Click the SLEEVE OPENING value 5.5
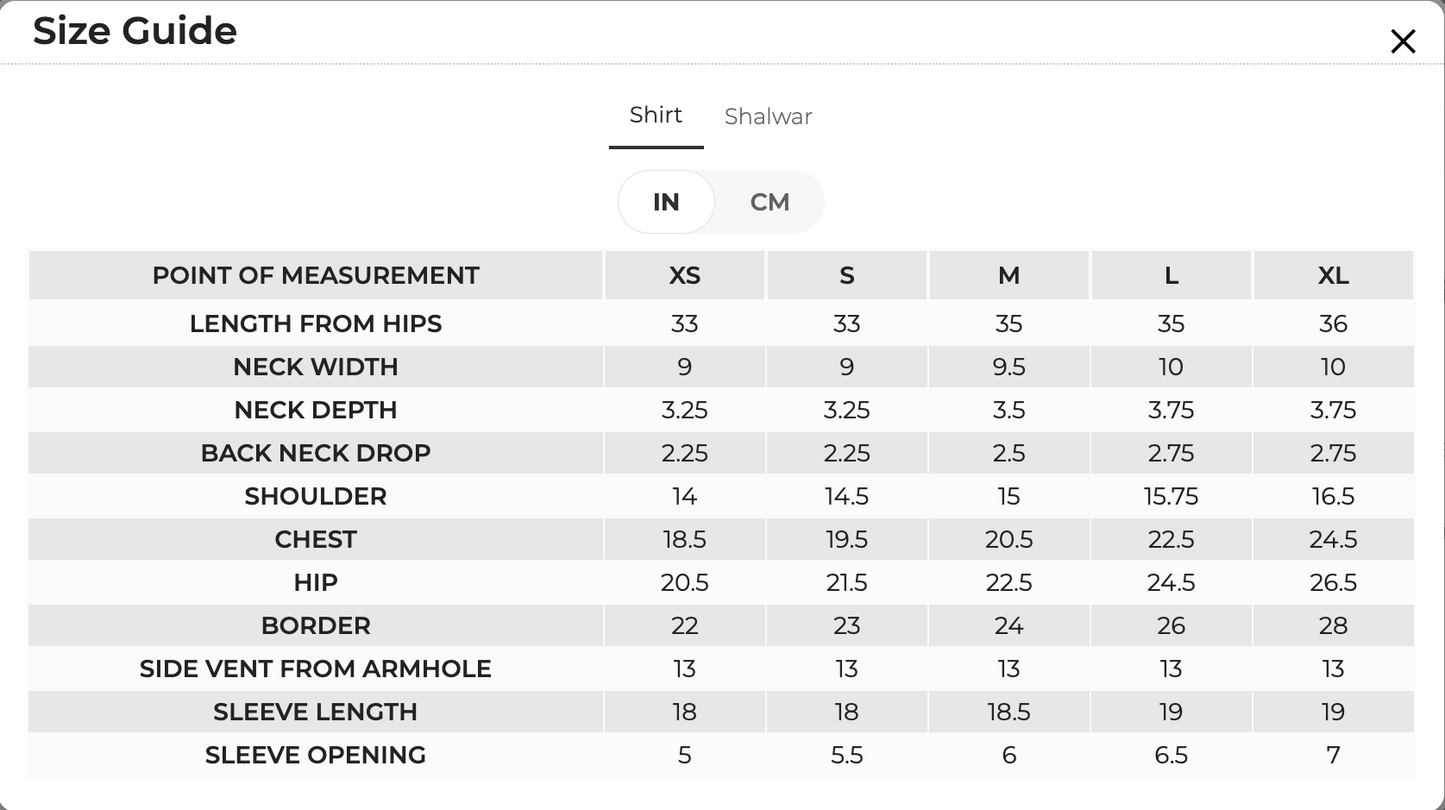Viewport: 1445px width, 810px height. coord(847,755)
